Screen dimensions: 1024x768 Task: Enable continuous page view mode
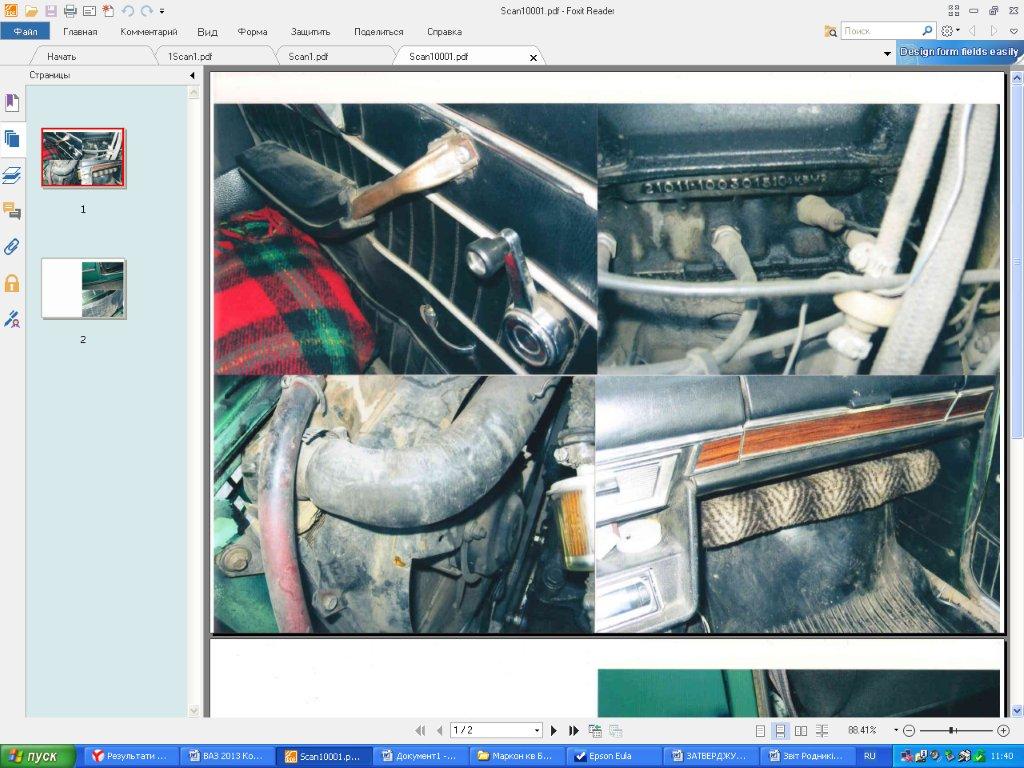pyautogui.click(x=780, y=731)
